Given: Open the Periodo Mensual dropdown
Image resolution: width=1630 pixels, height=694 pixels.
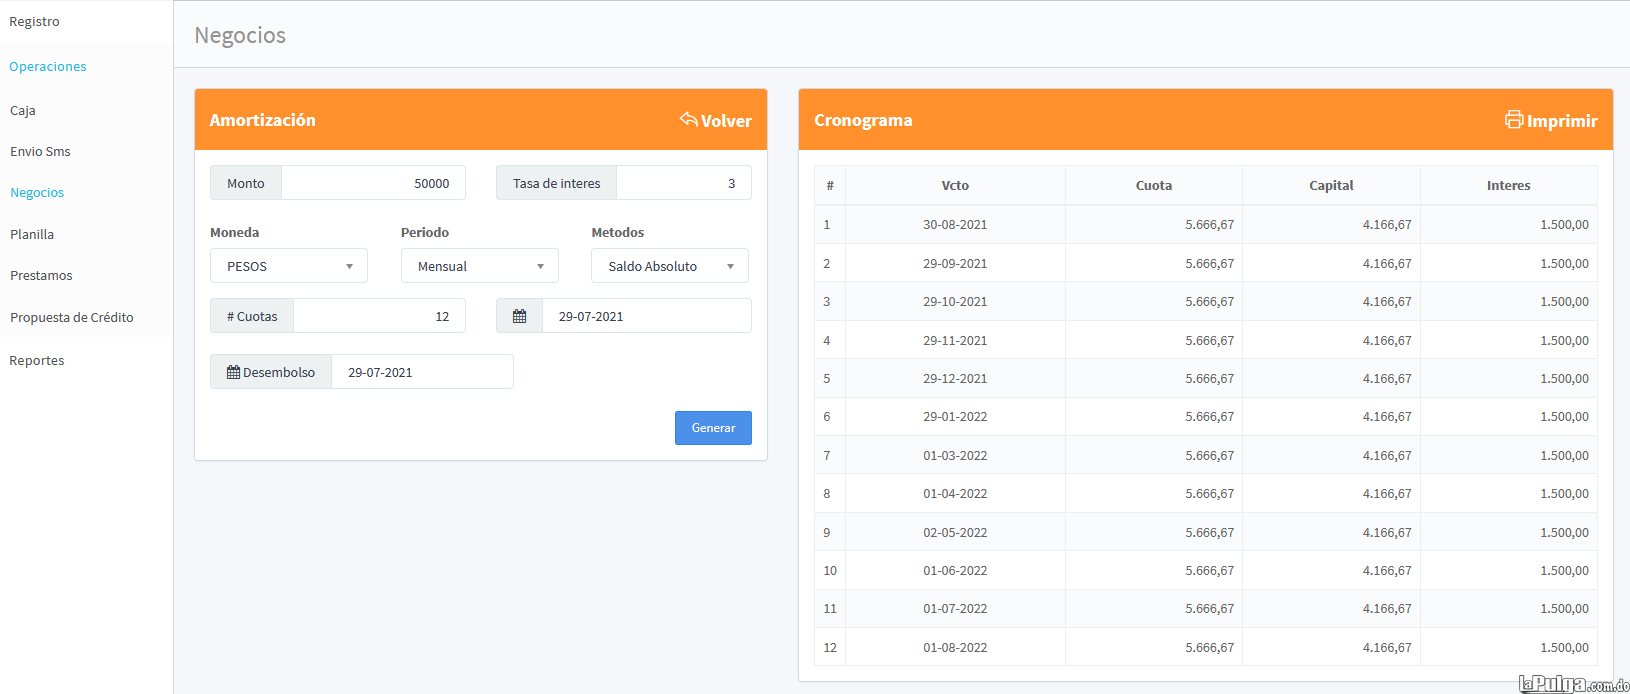Looking at the screenshot, I should (480, 266).
